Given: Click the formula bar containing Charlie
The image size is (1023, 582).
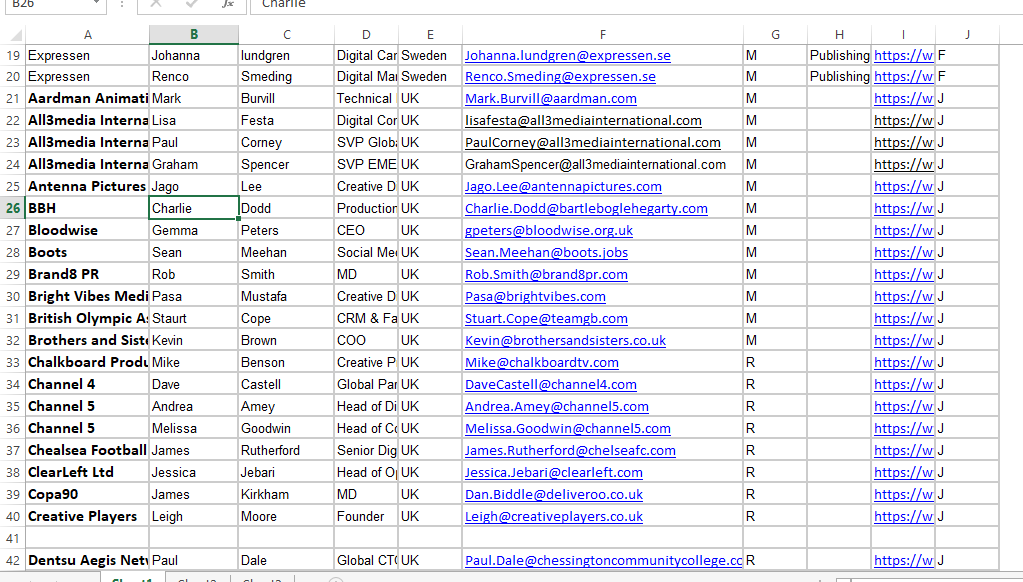Looking at the screenshot, I should coord(600,4).
